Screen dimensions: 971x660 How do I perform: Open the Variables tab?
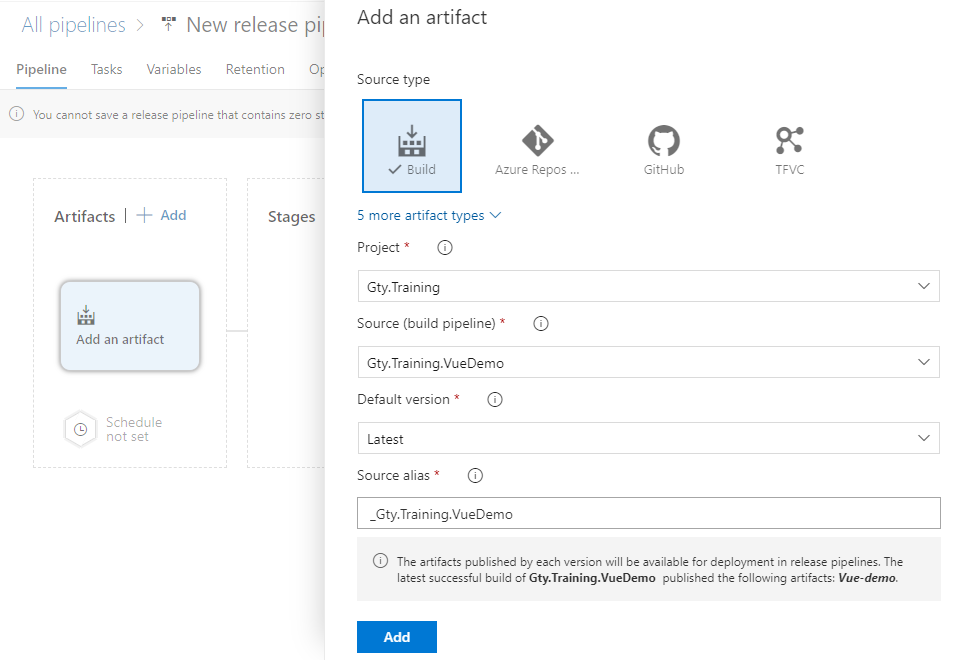pyautogui.click(x=174, y=70)
